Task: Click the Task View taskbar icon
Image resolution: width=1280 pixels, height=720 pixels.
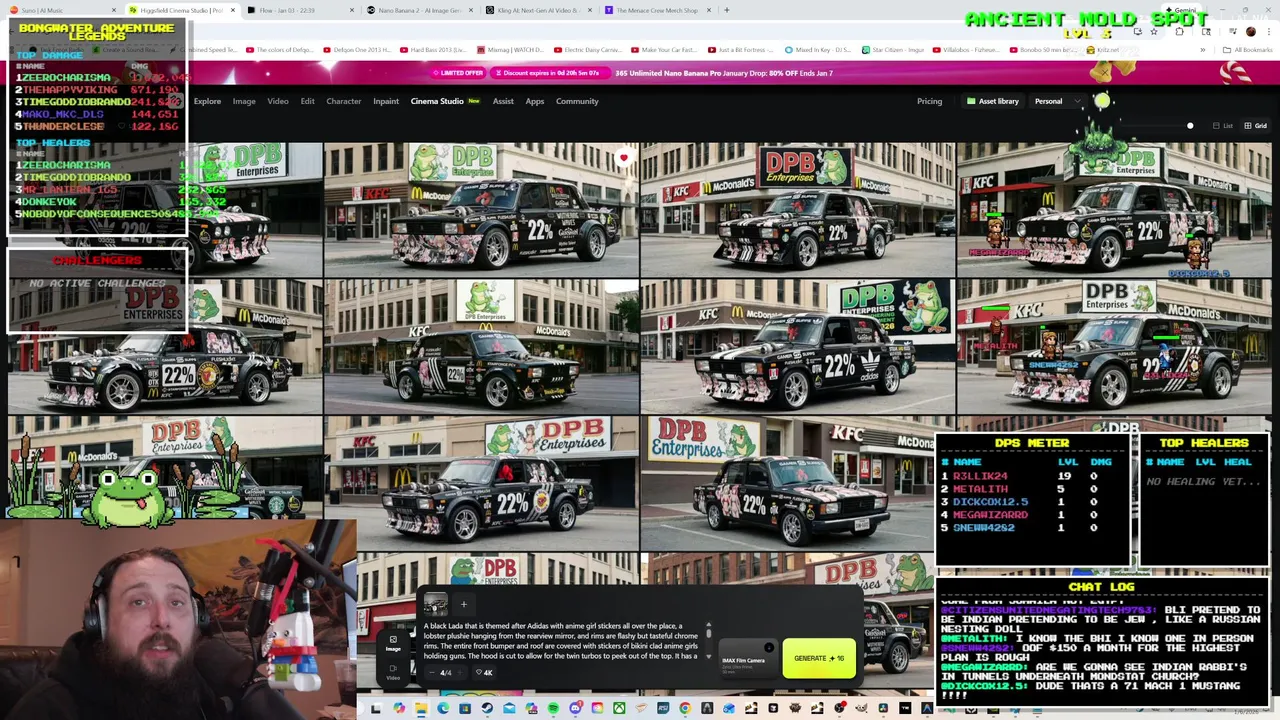Action: (376, 708)
